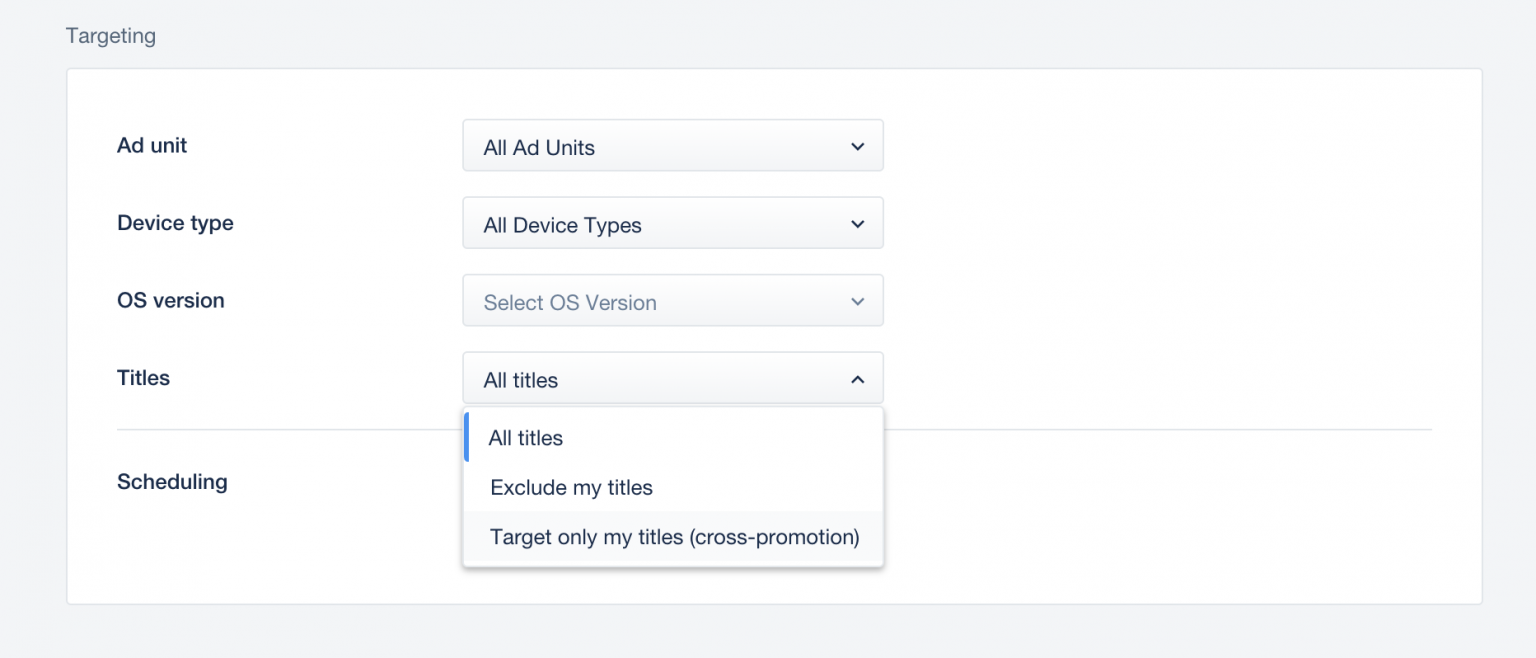This screenshot has width=1536, height=658.
Task: Click the Device type dropdown chevron
Action: pyautogui.click(x=857, y=222)
